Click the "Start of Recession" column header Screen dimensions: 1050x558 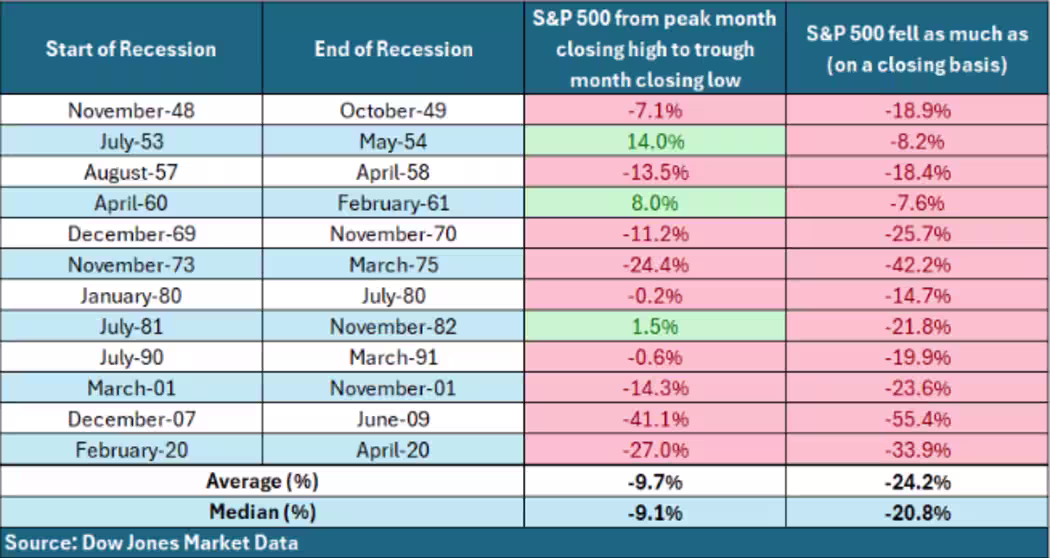click(x=130, y=49)
